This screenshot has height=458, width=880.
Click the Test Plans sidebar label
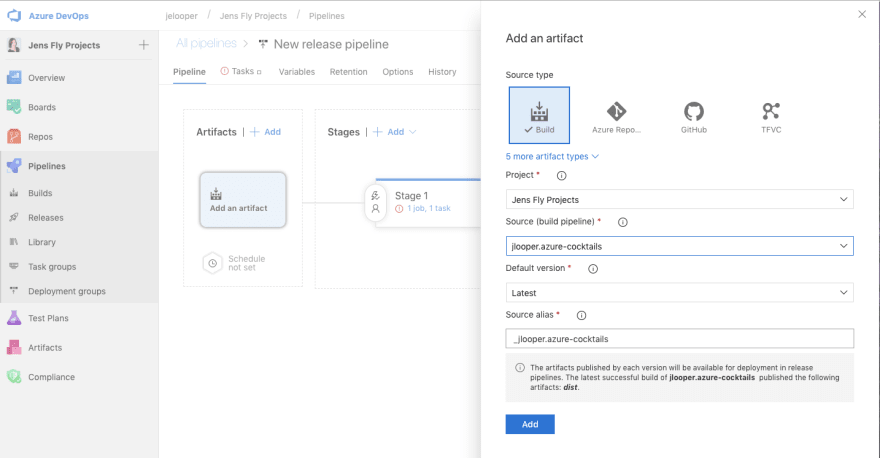click(x=48, y=318)
